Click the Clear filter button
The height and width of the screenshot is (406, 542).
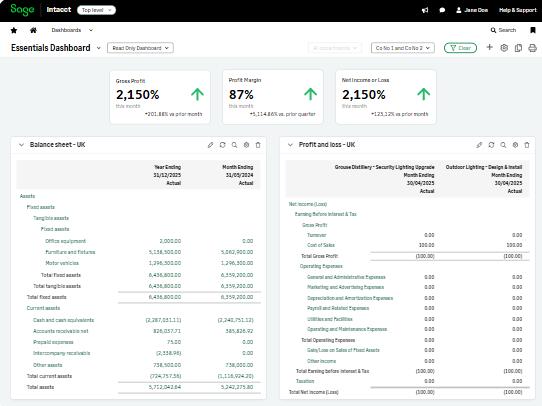click(x=460, y=48)
